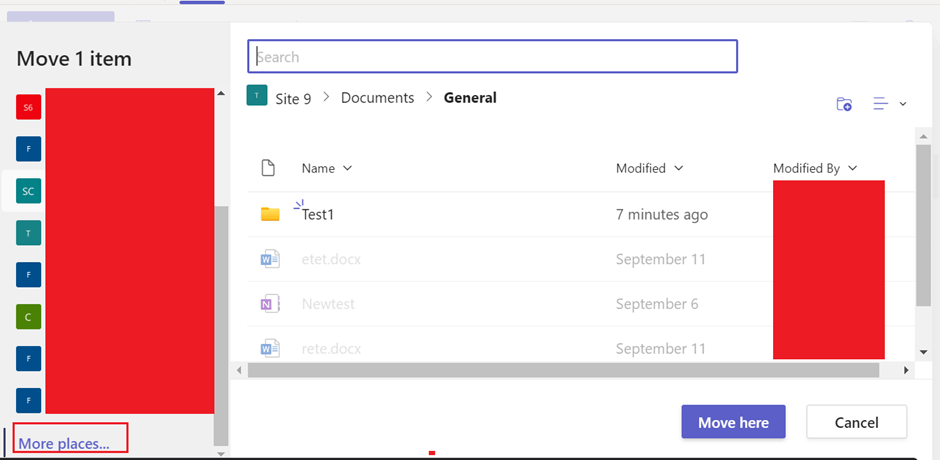Click the file list left scroll arrow
This screenshot has width=940, height=460.
[x=239, y=371]
